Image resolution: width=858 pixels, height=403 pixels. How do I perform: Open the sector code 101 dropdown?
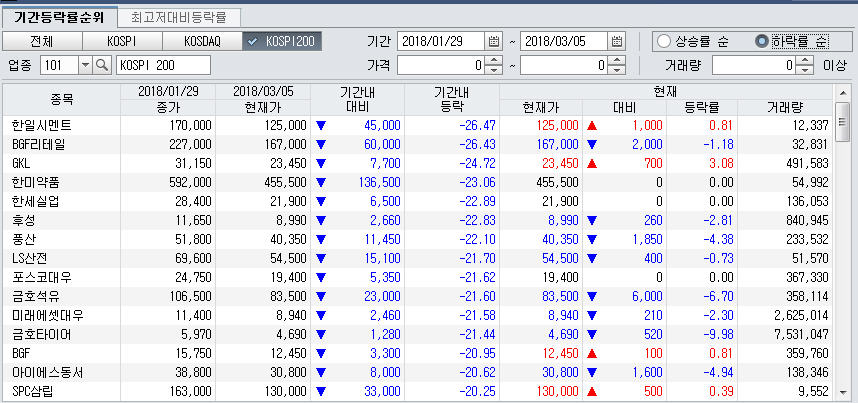[x=85, y=66]
